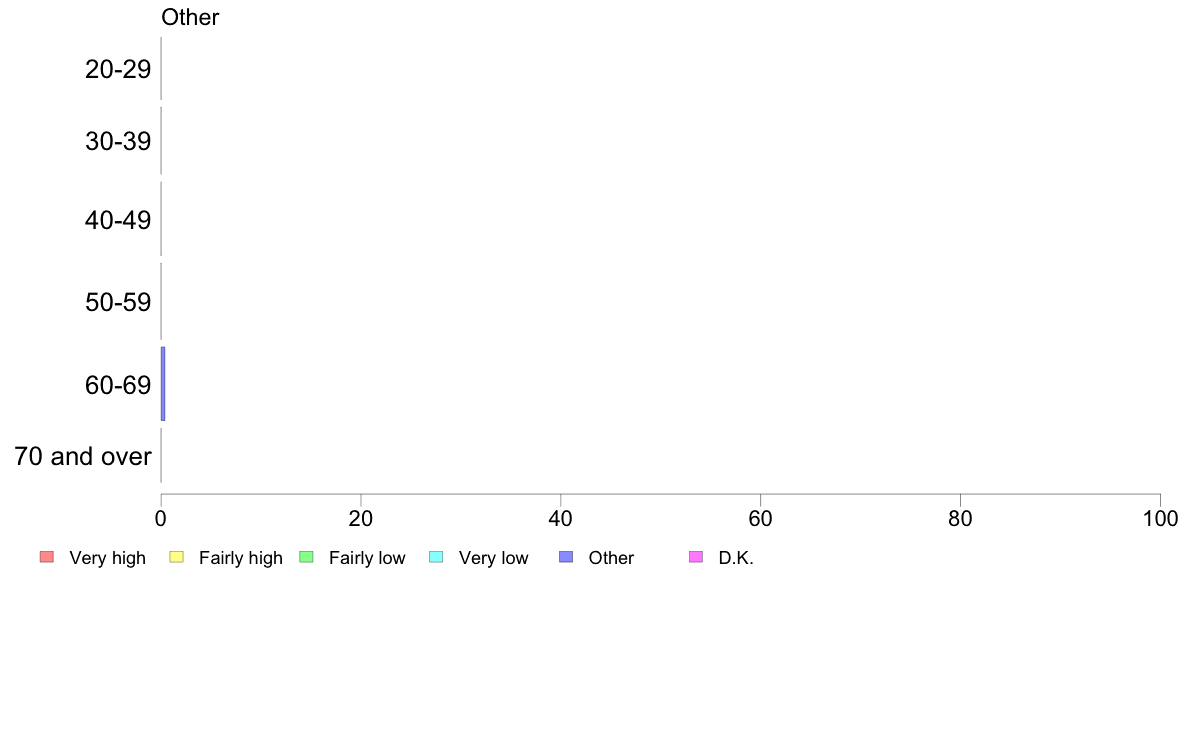Image resolution: width=1188 pixels, height=736 pixels.
Task: Click the 20-29 age group label
Action: pos(118,70)
